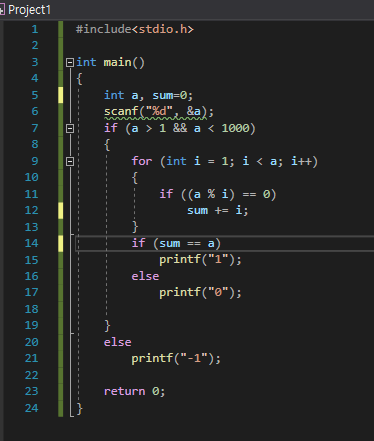This screenshot has width=374, height=441.
Task: Click line number 5 in the gutter
Action: click(35, 95)
